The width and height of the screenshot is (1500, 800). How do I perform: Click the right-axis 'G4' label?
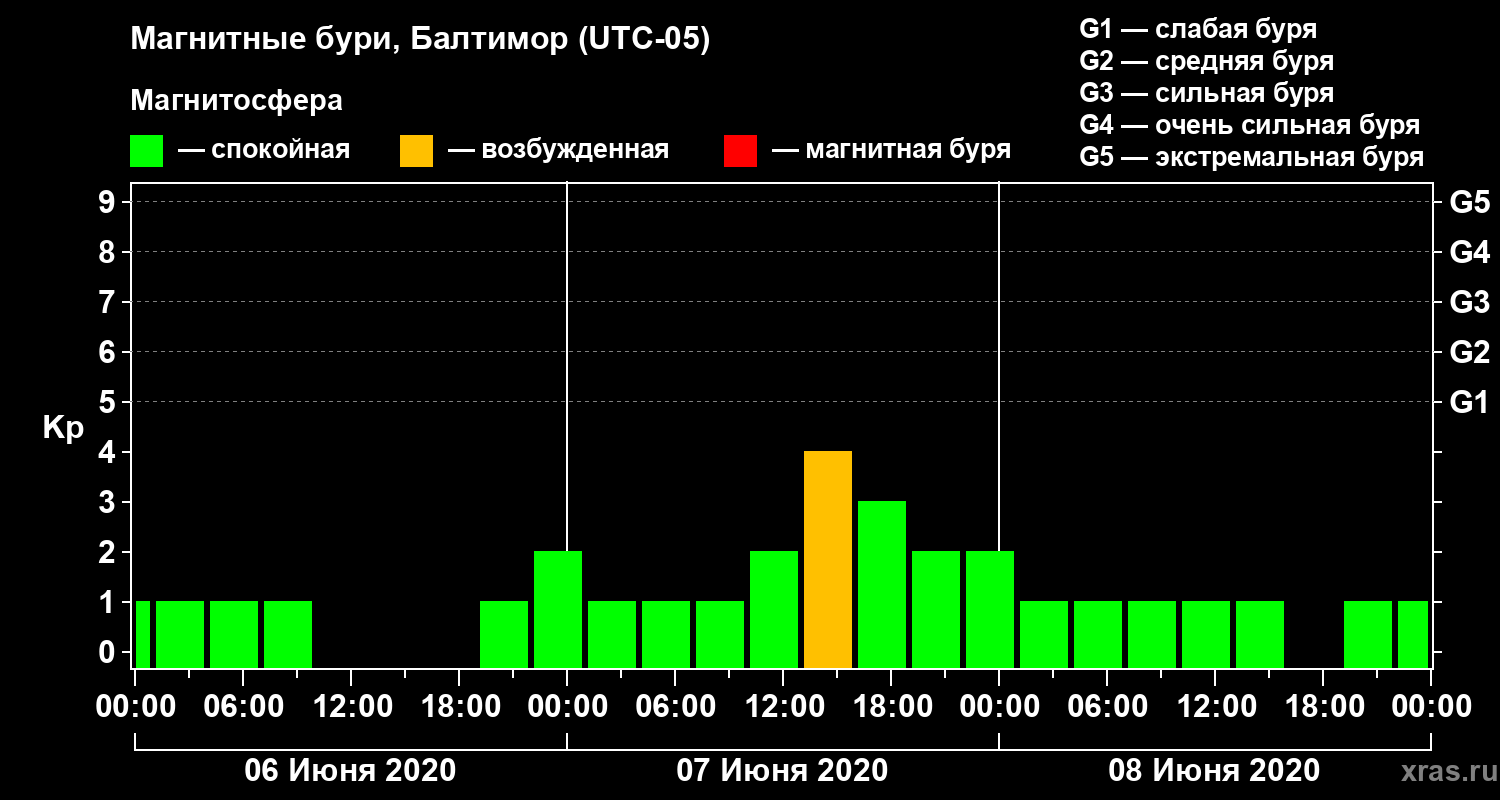tap(1469, 252)
